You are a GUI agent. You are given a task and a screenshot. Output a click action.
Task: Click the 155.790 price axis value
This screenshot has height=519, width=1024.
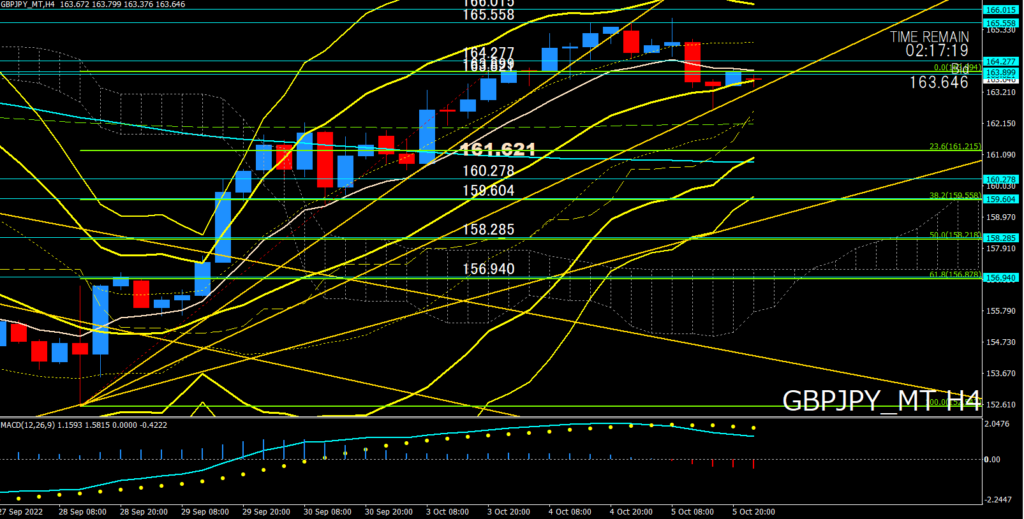pyautogui.click(x=1000, y=311)
